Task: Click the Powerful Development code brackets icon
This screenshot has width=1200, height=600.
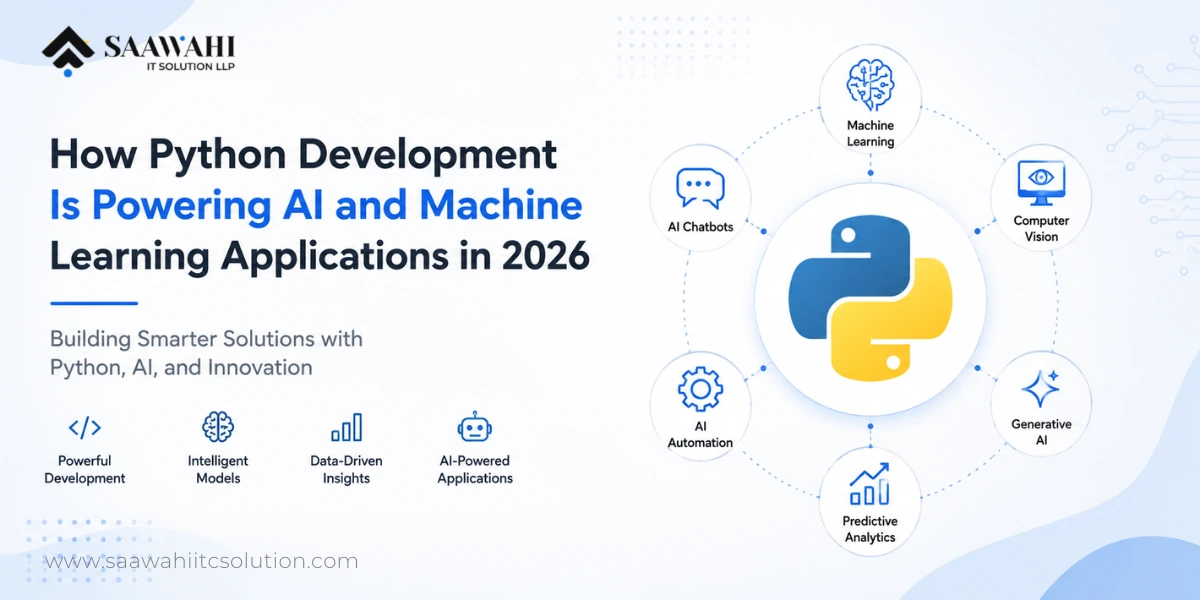Action: [84, 428]
